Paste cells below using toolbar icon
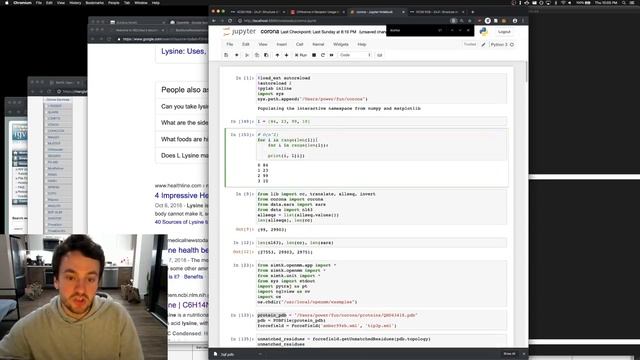 point(266,55)
